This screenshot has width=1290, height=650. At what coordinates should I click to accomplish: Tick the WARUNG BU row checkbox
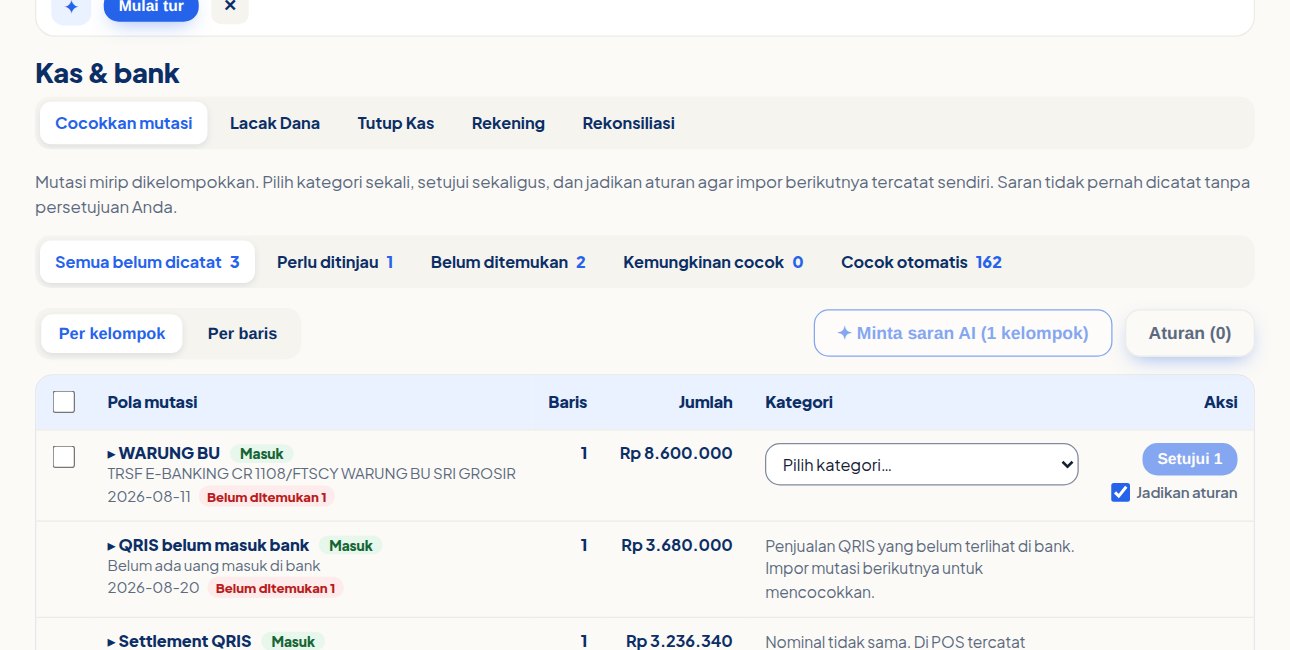click(64, 457)
